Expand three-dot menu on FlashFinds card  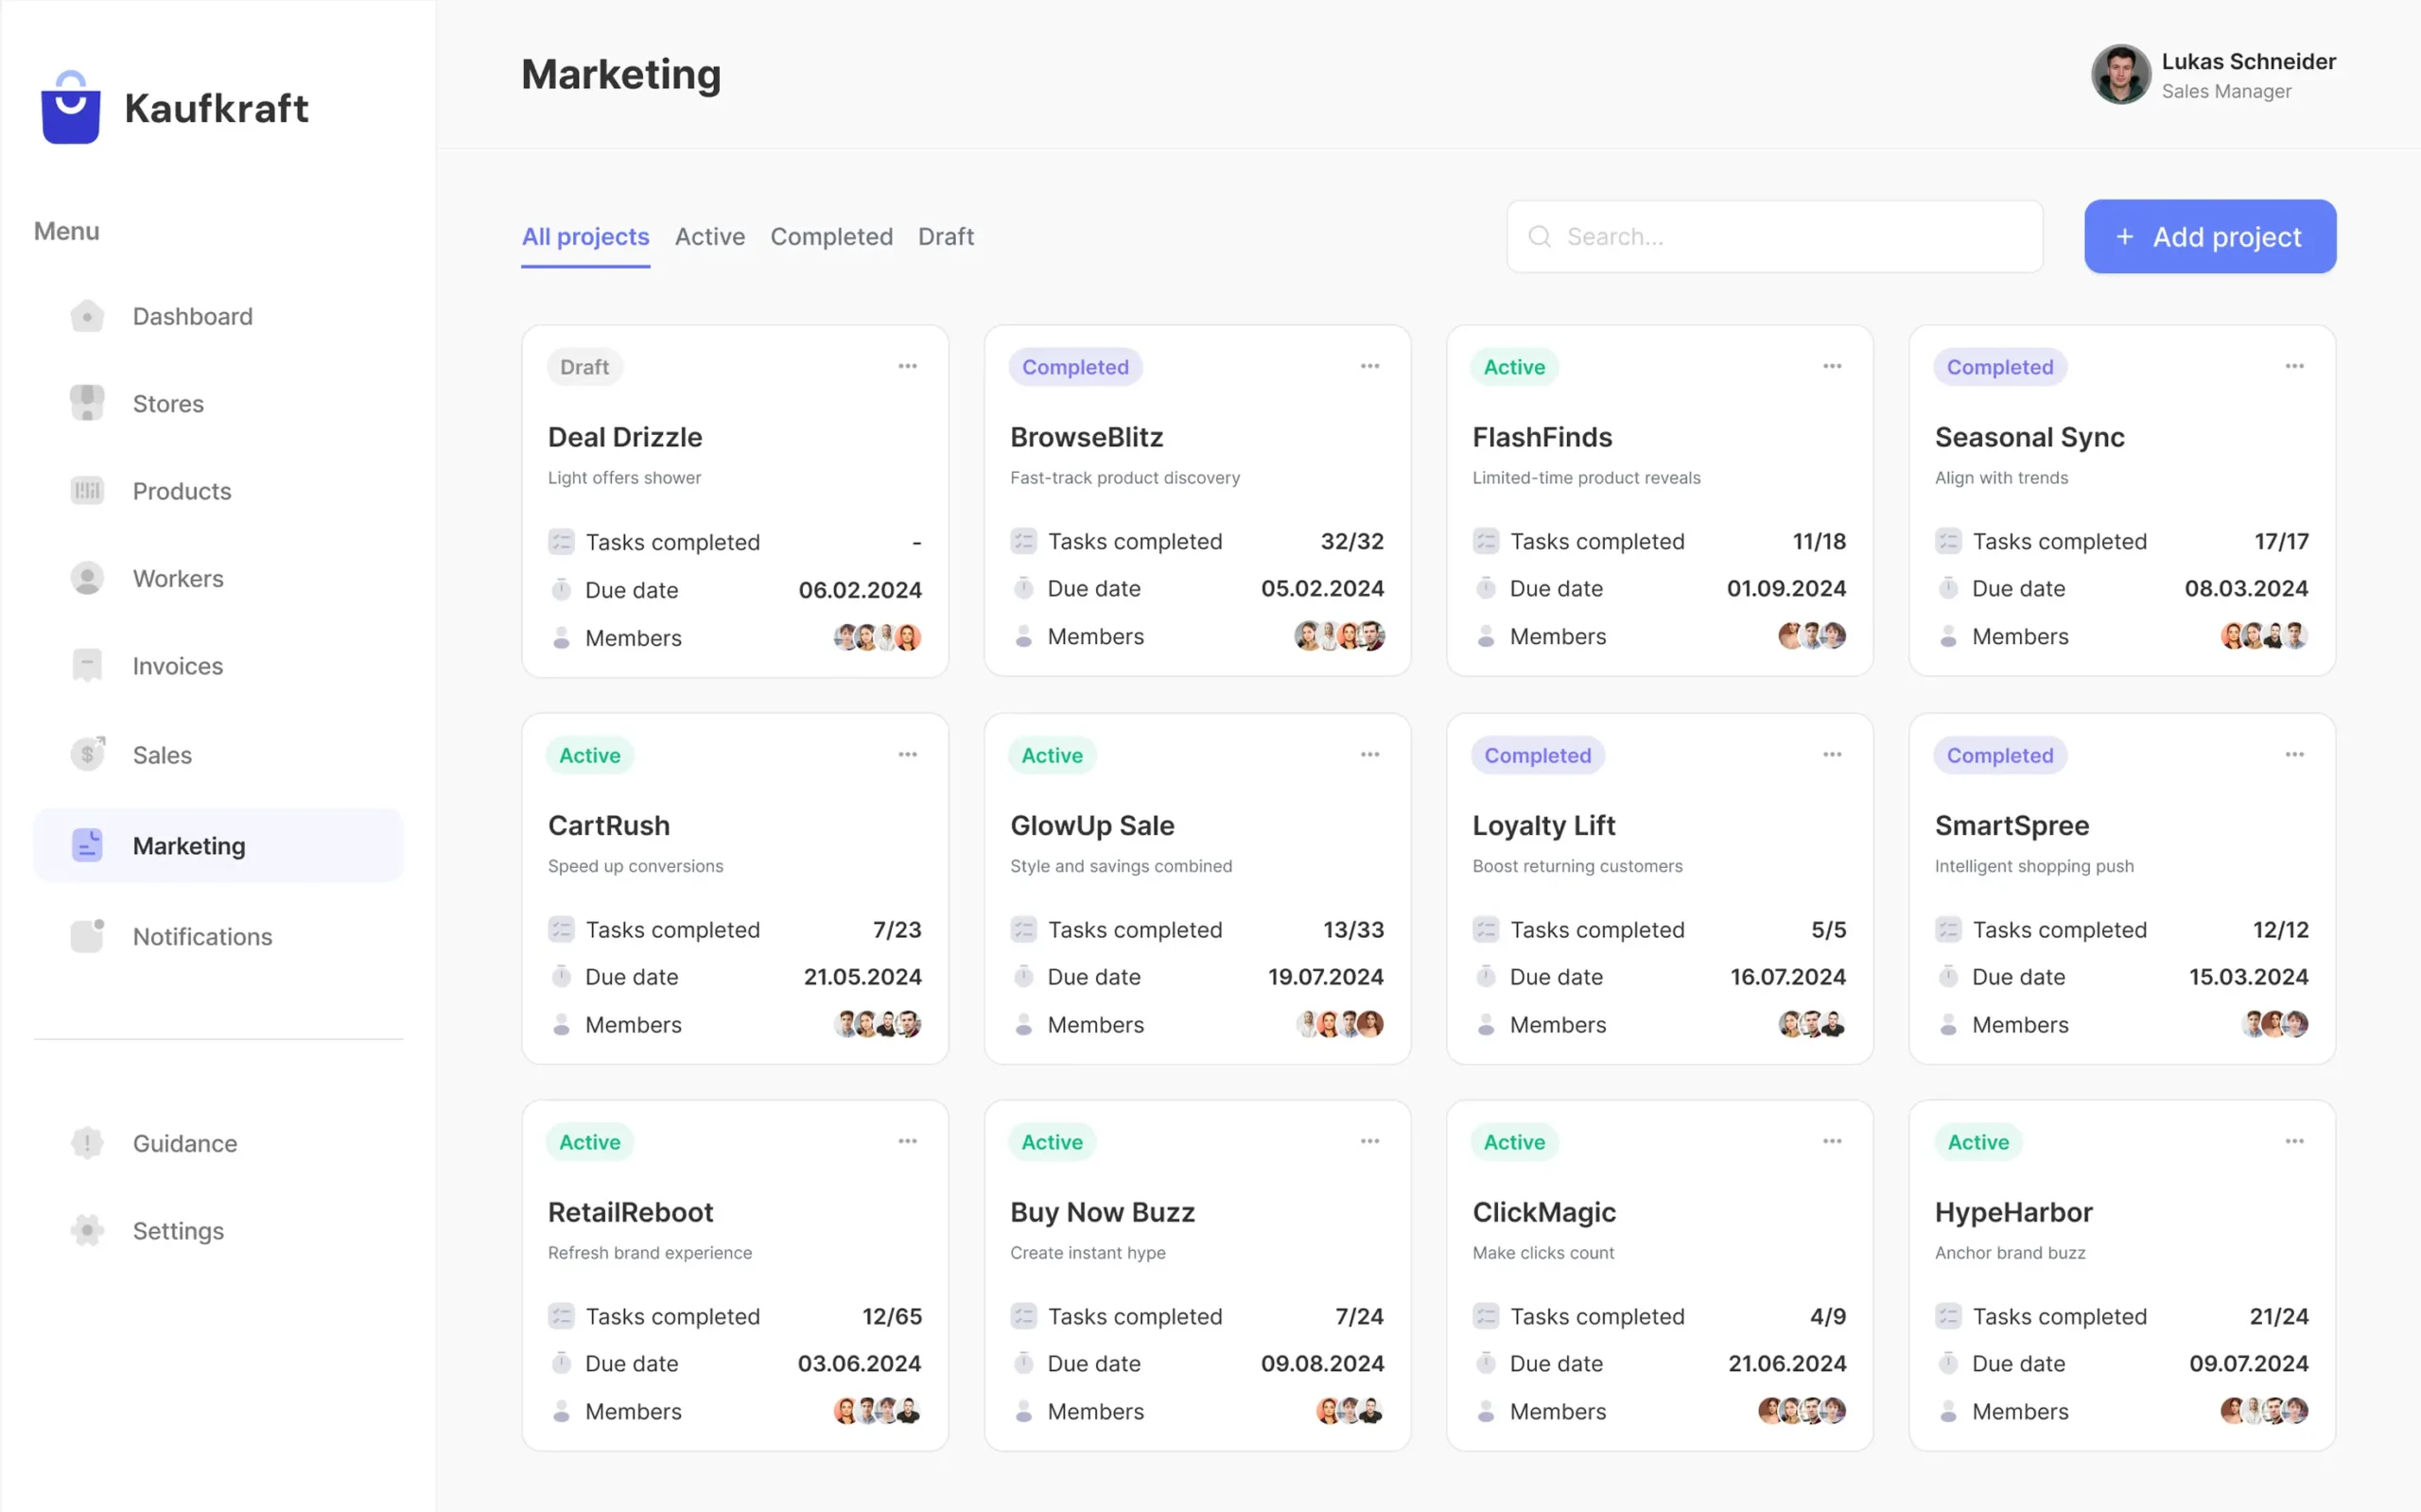point(1831,366)
